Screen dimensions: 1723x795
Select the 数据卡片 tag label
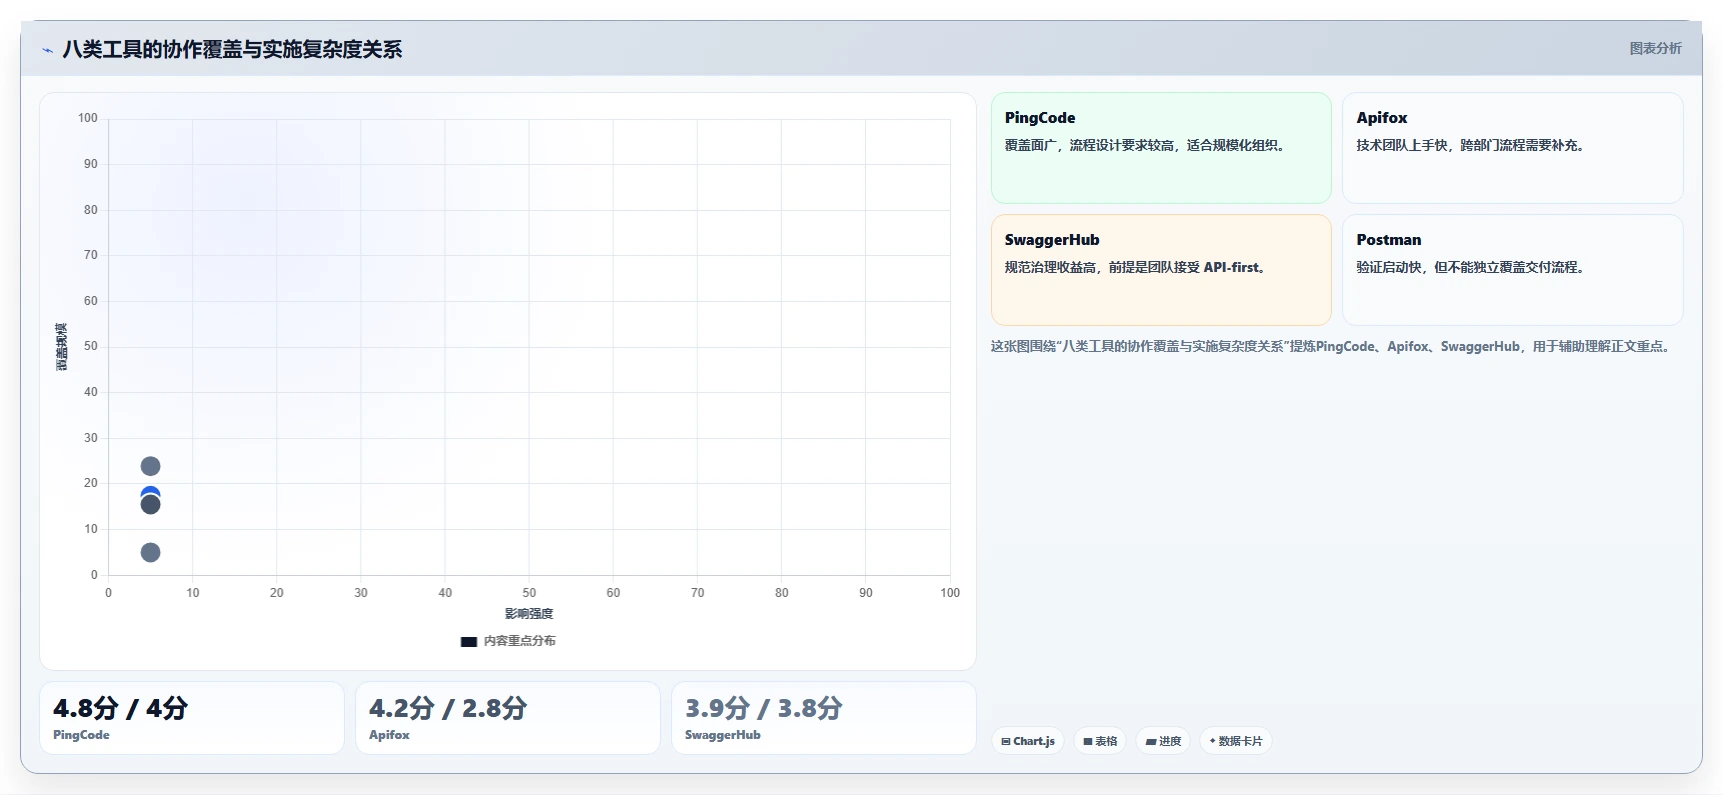(x=1240, y=741)
